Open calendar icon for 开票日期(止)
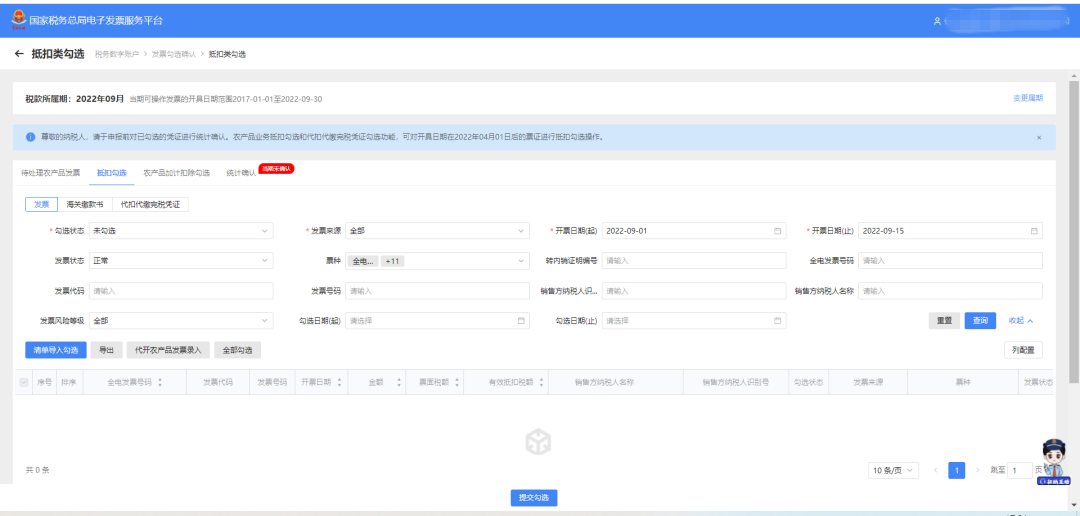1080x516 pixels. point(1035,231)
